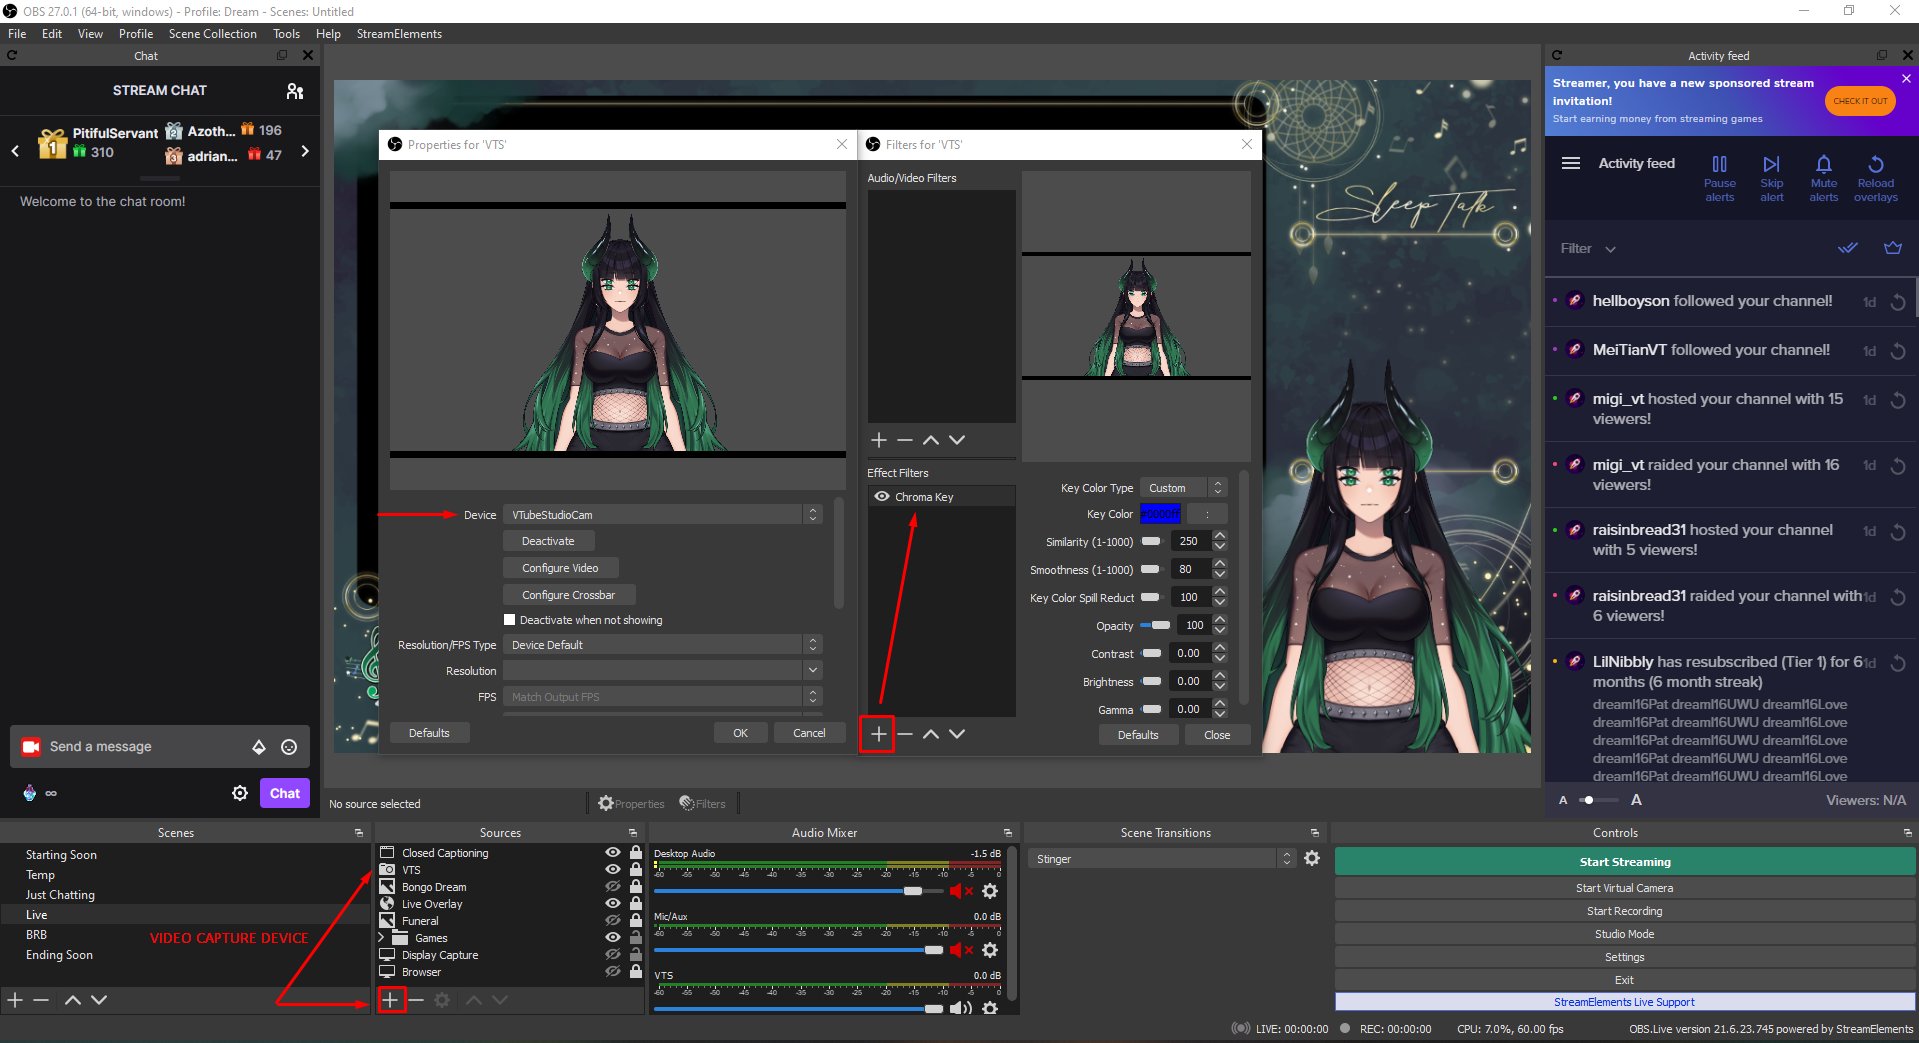Reload overlays from the activity feed
This screenshot has width=1919, height=1043.
tap(1876, 175)
